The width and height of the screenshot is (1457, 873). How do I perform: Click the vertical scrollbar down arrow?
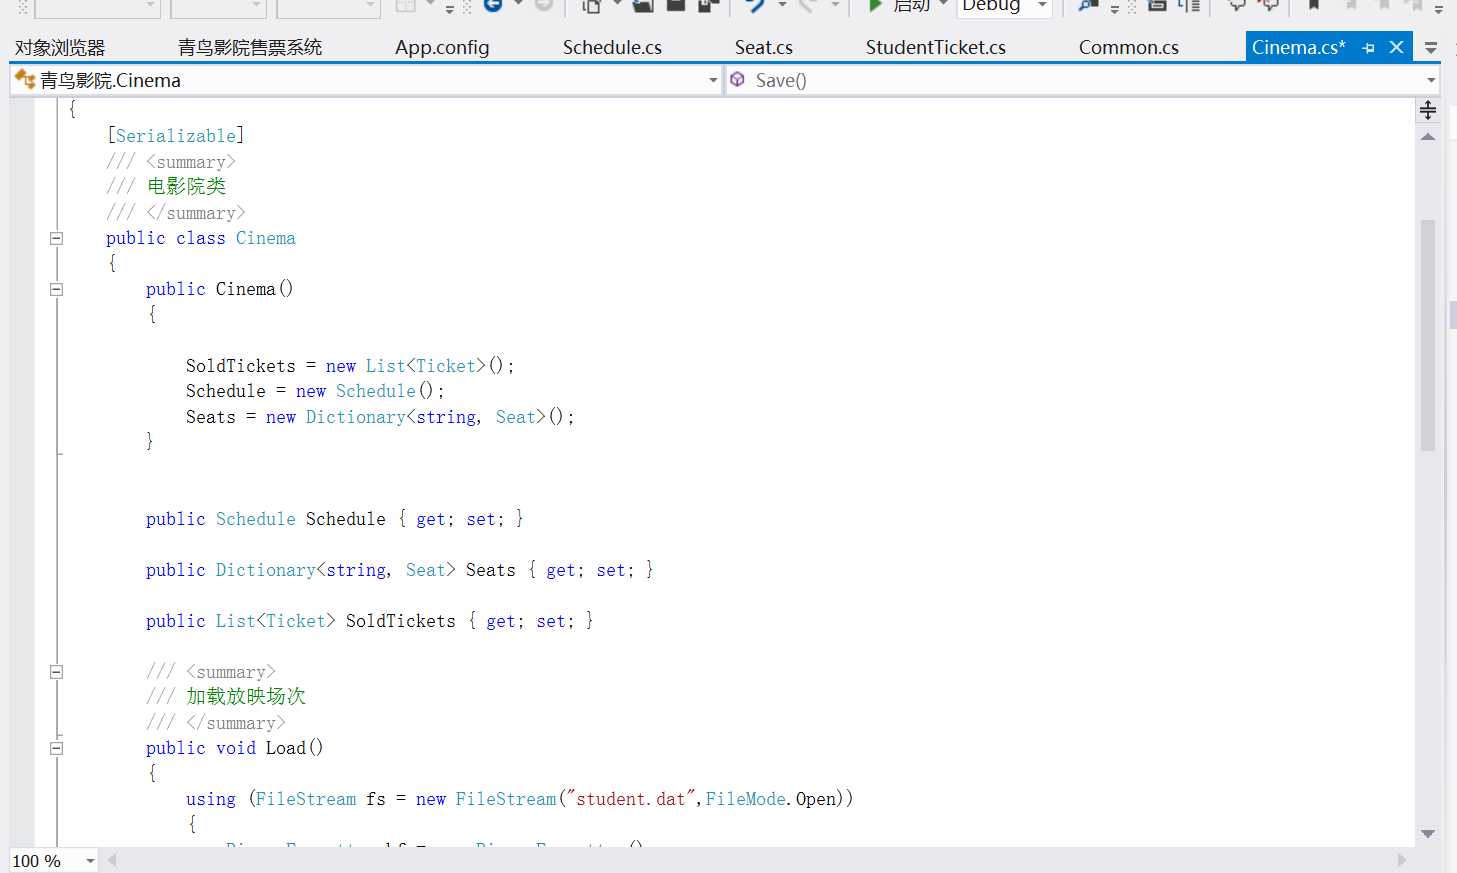point(1428,833)
